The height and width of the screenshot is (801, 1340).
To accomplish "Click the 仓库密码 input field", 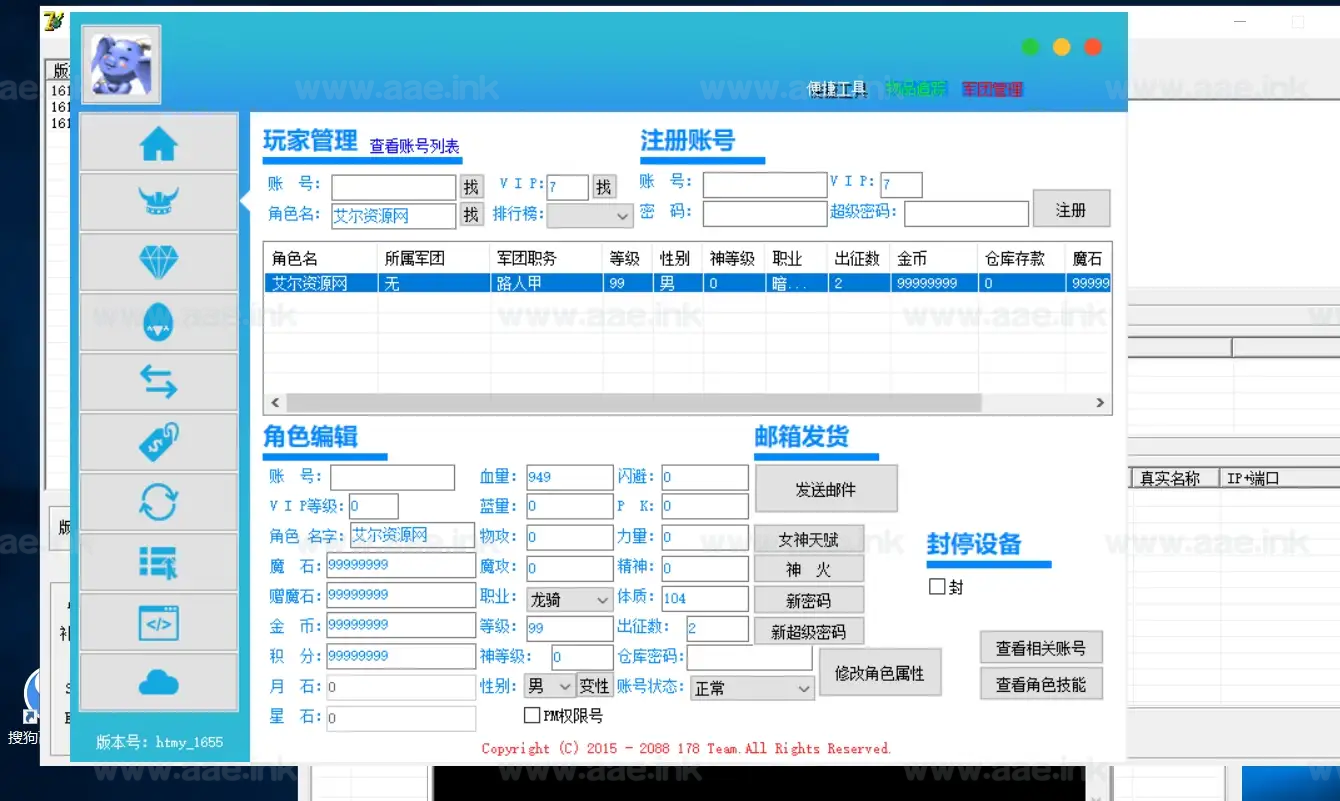I will (x=749, y=657).
